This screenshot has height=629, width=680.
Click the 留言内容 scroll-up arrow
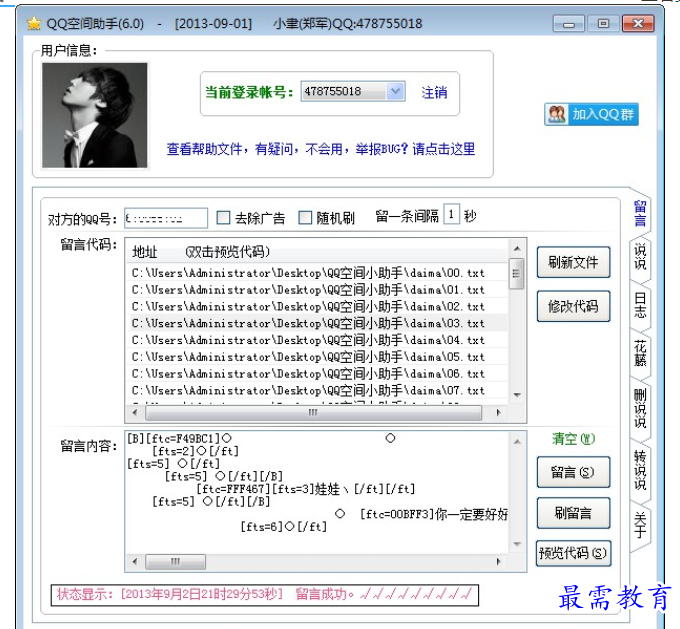(517, 442)
